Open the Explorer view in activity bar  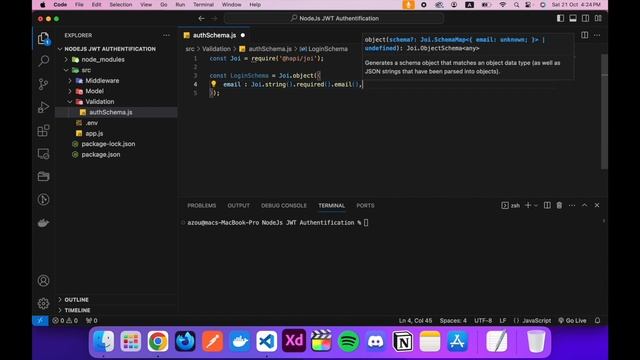[43, 38]
